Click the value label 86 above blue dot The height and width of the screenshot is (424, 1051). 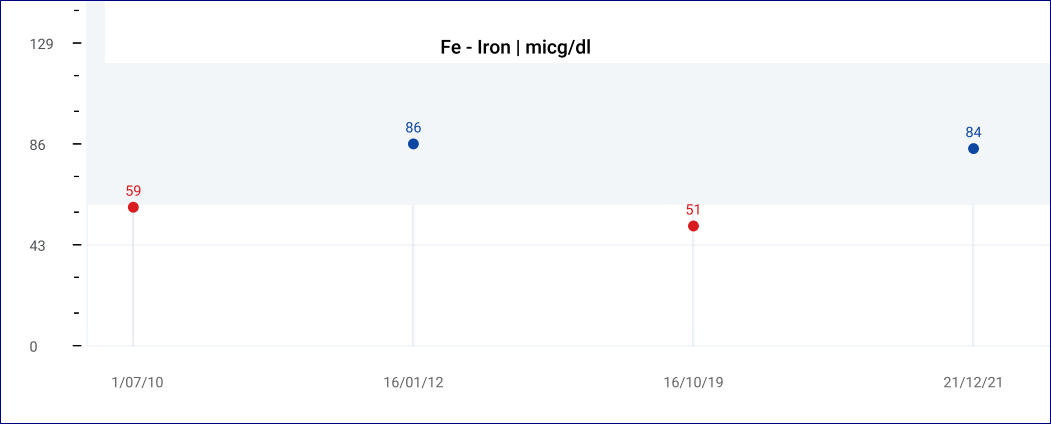(414, 127)
